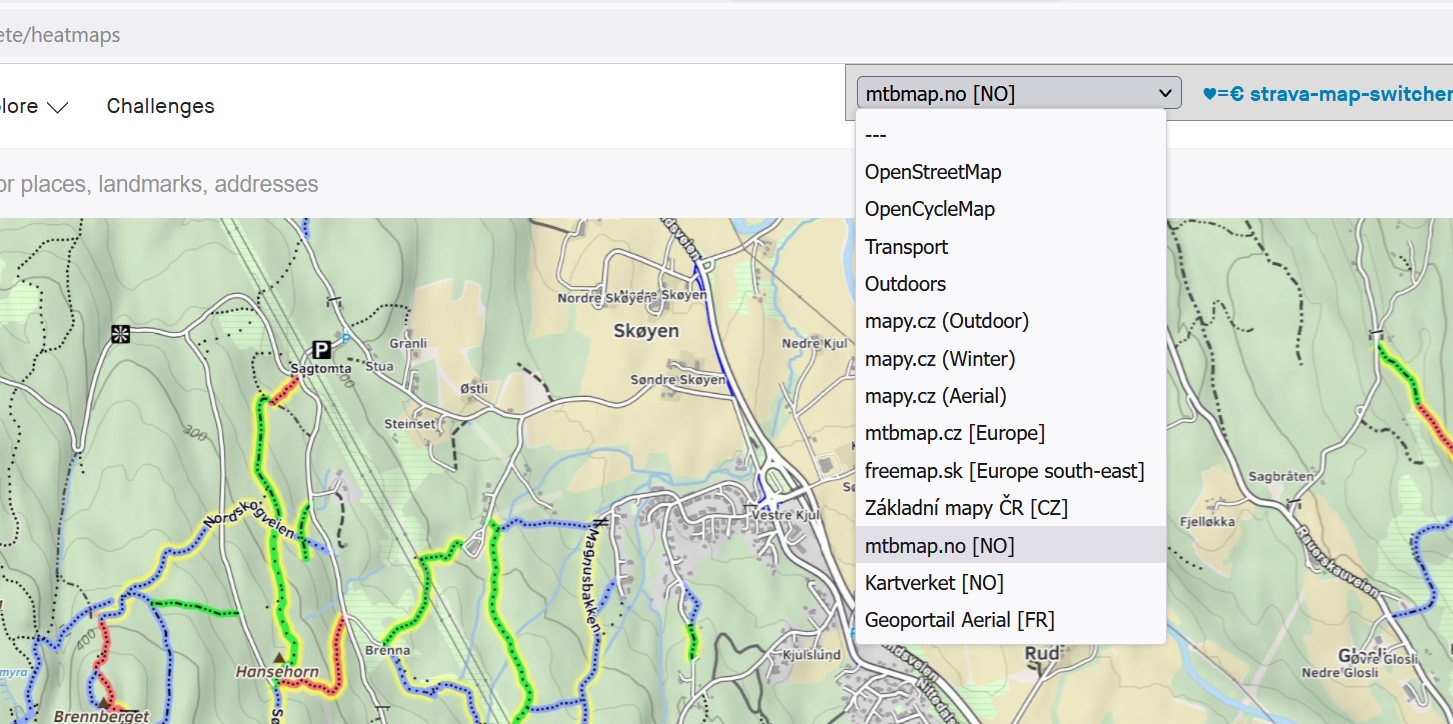Click the Hansehorn label on the map
The height and width of the screenshot is (724, 1453).
(x=277, y=672)
